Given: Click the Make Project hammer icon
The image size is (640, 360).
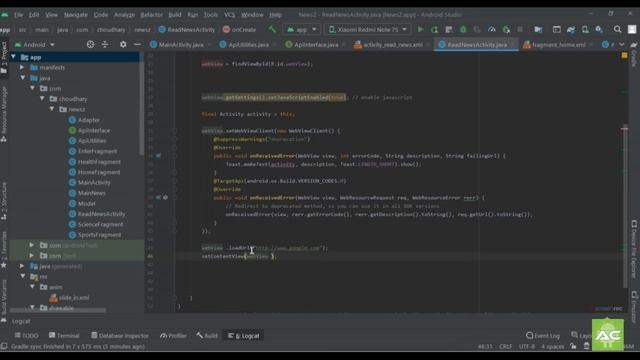Looking at the screenshot, I should [x=272, y=29].
